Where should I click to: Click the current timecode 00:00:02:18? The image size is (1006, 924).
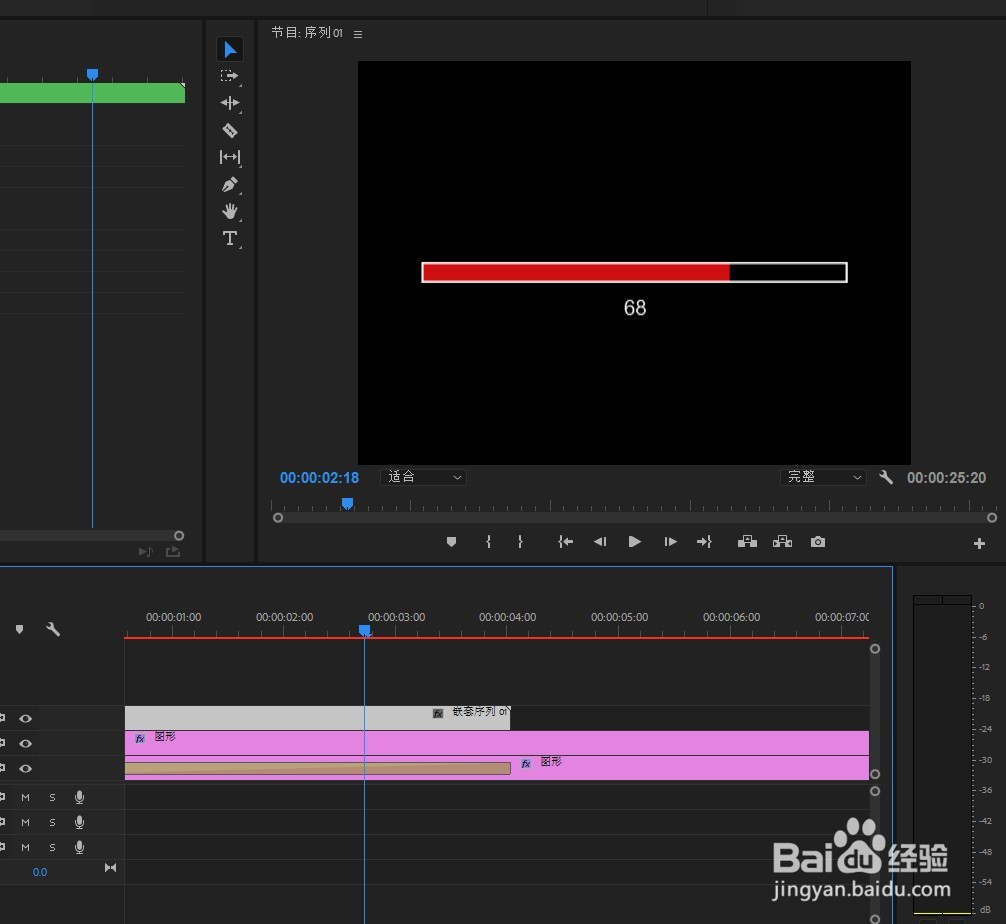click(320, 478)
